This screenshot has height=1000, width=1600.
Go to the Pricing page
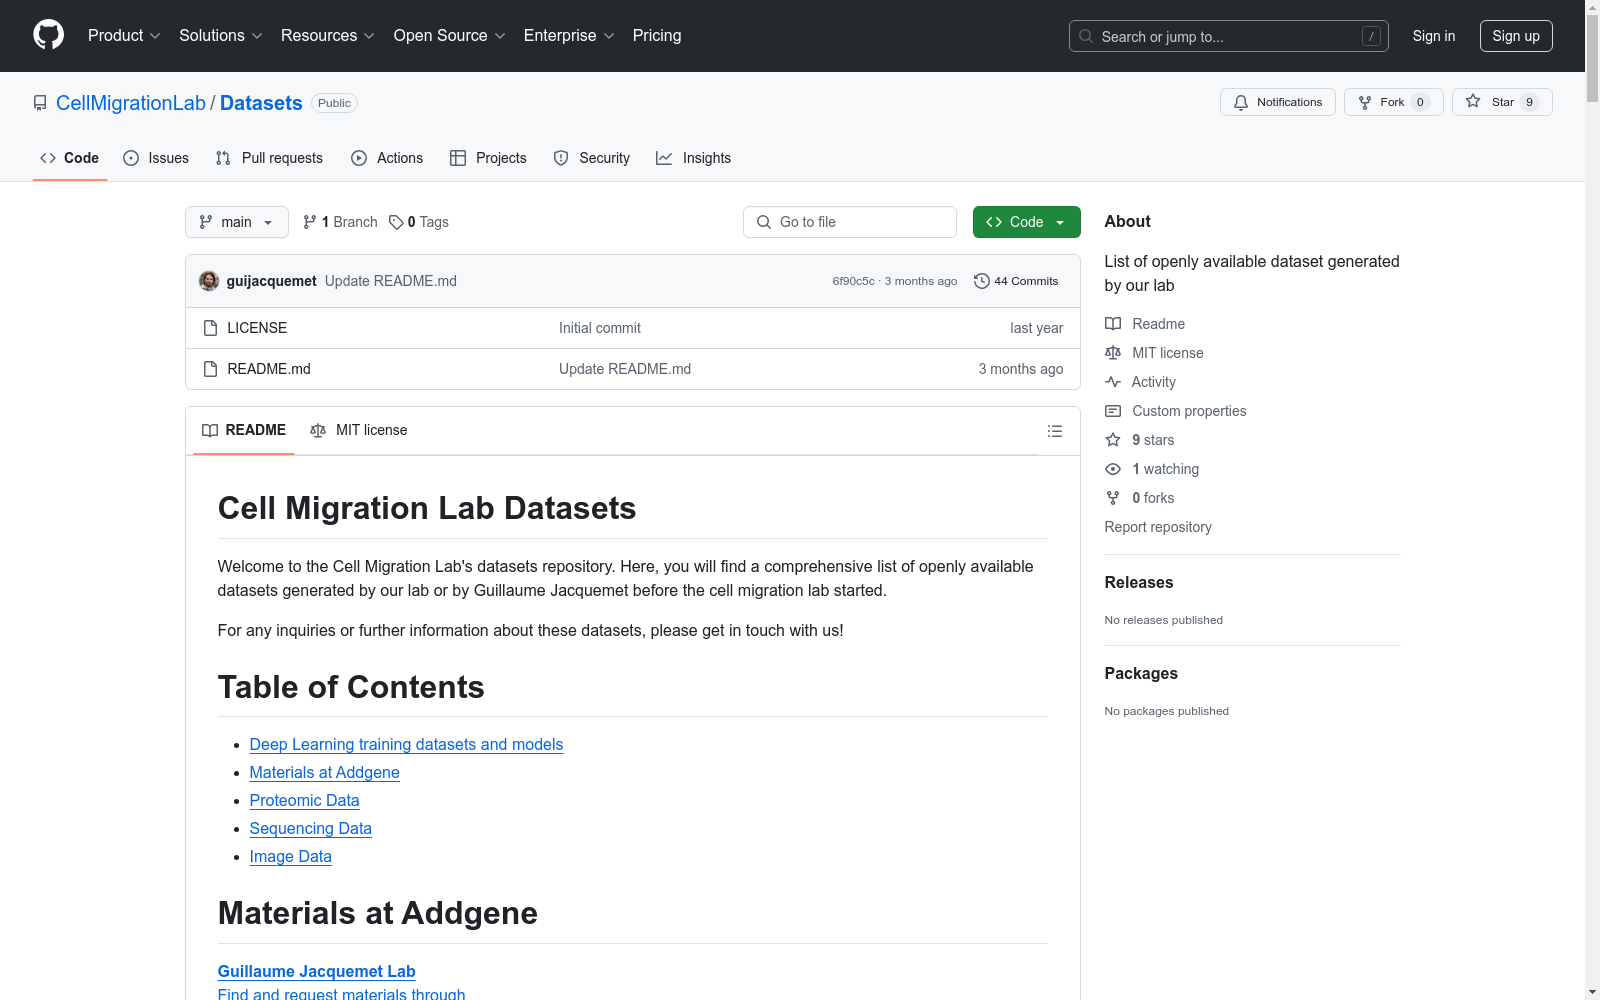coord(657,36)
